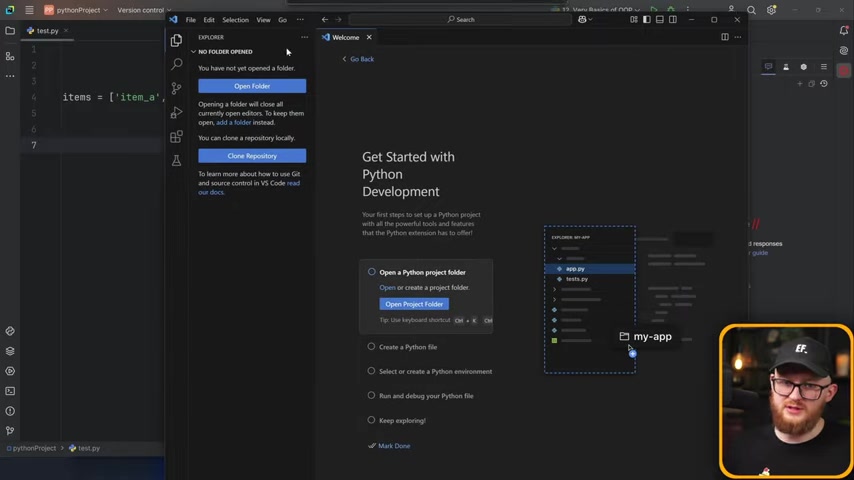
Task: Open the Extensions view in VS Code
Action: (176, 136)
